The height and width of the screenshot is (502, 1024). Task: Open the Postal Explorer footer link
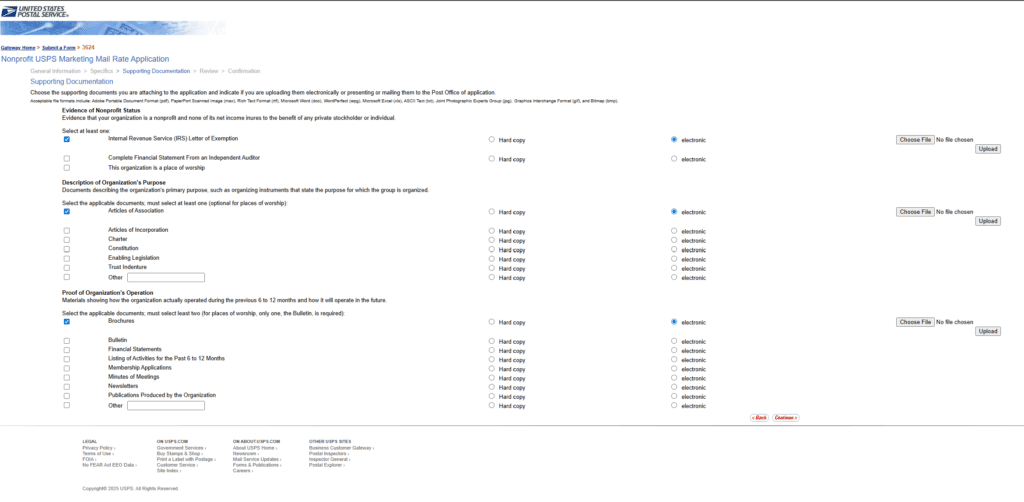[327, 465]
